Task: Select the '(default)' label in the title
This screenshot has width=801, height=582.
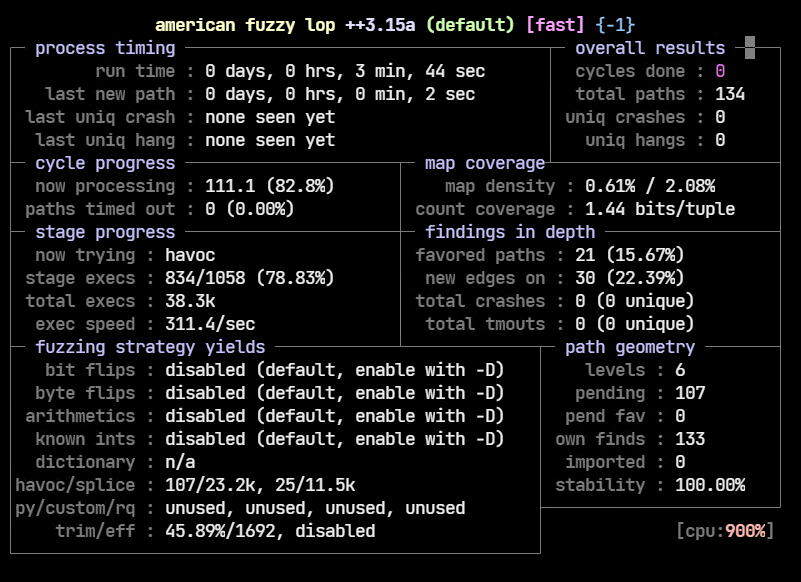Action: click(470, 25)
